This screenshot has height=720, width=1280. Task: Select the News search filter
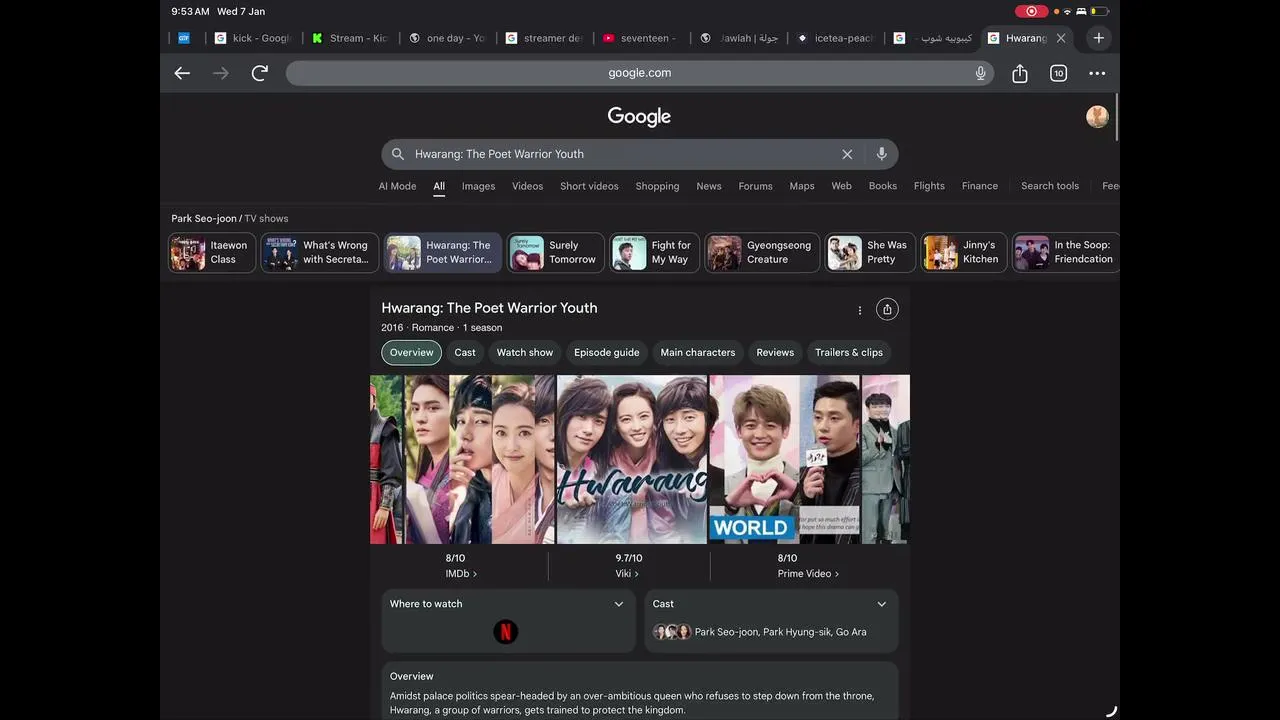tap(709, 186)
